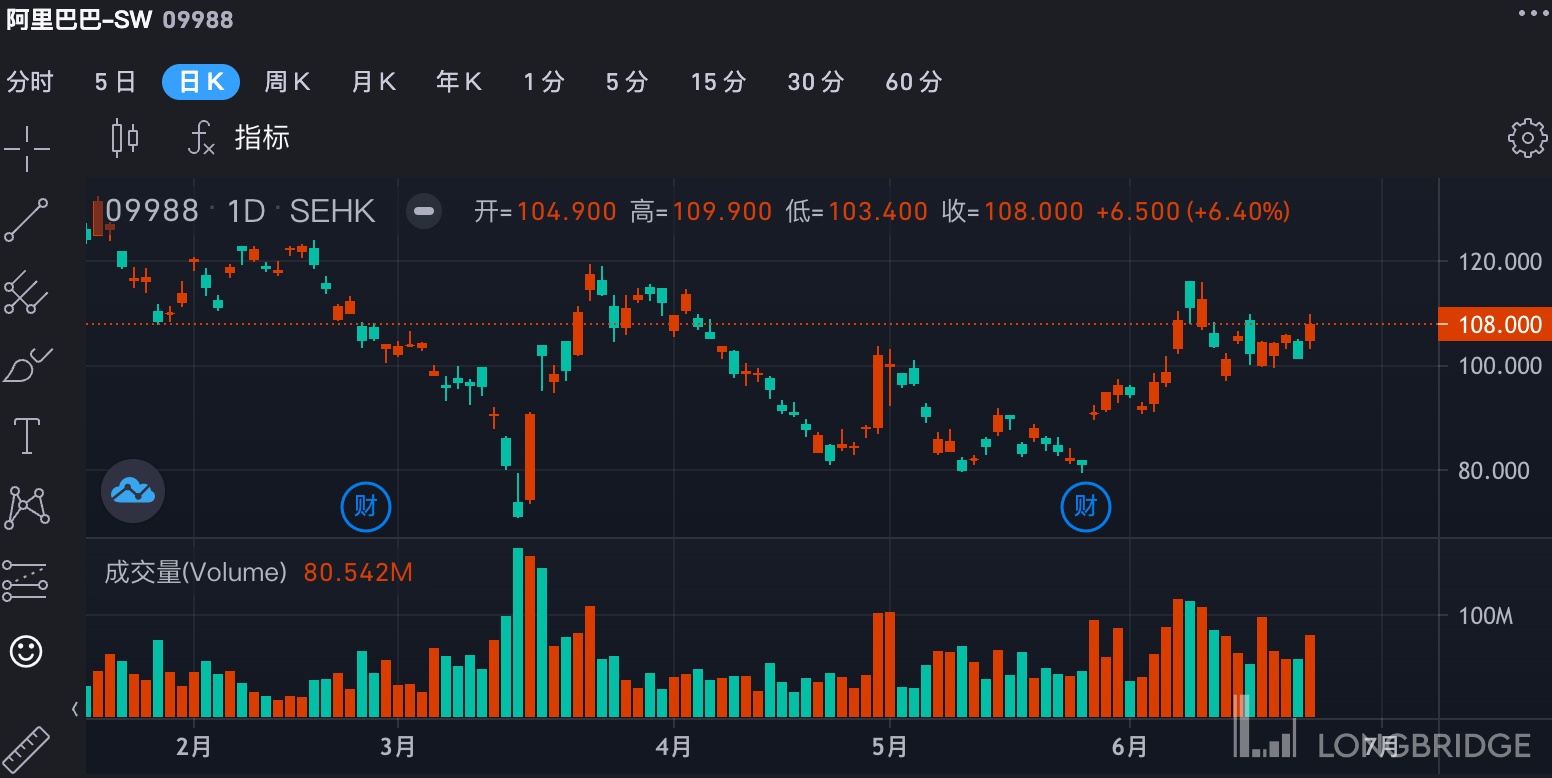Switch to the 30分 interval tab
1552x778 pixels.
coord(816,82)
